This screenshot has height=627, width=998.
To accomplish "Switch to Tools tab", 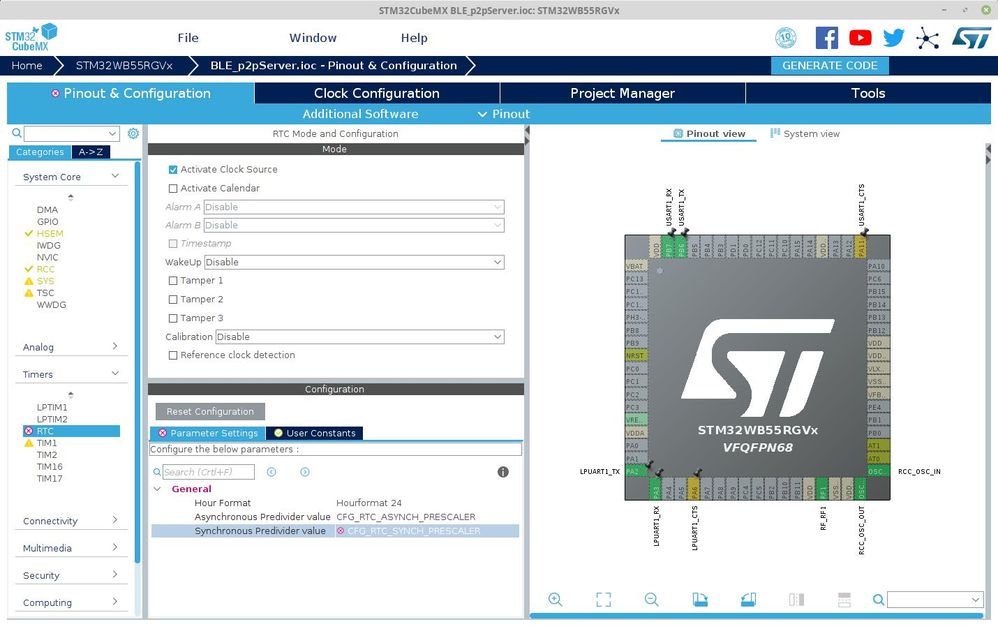I will (x=868, y=93).
